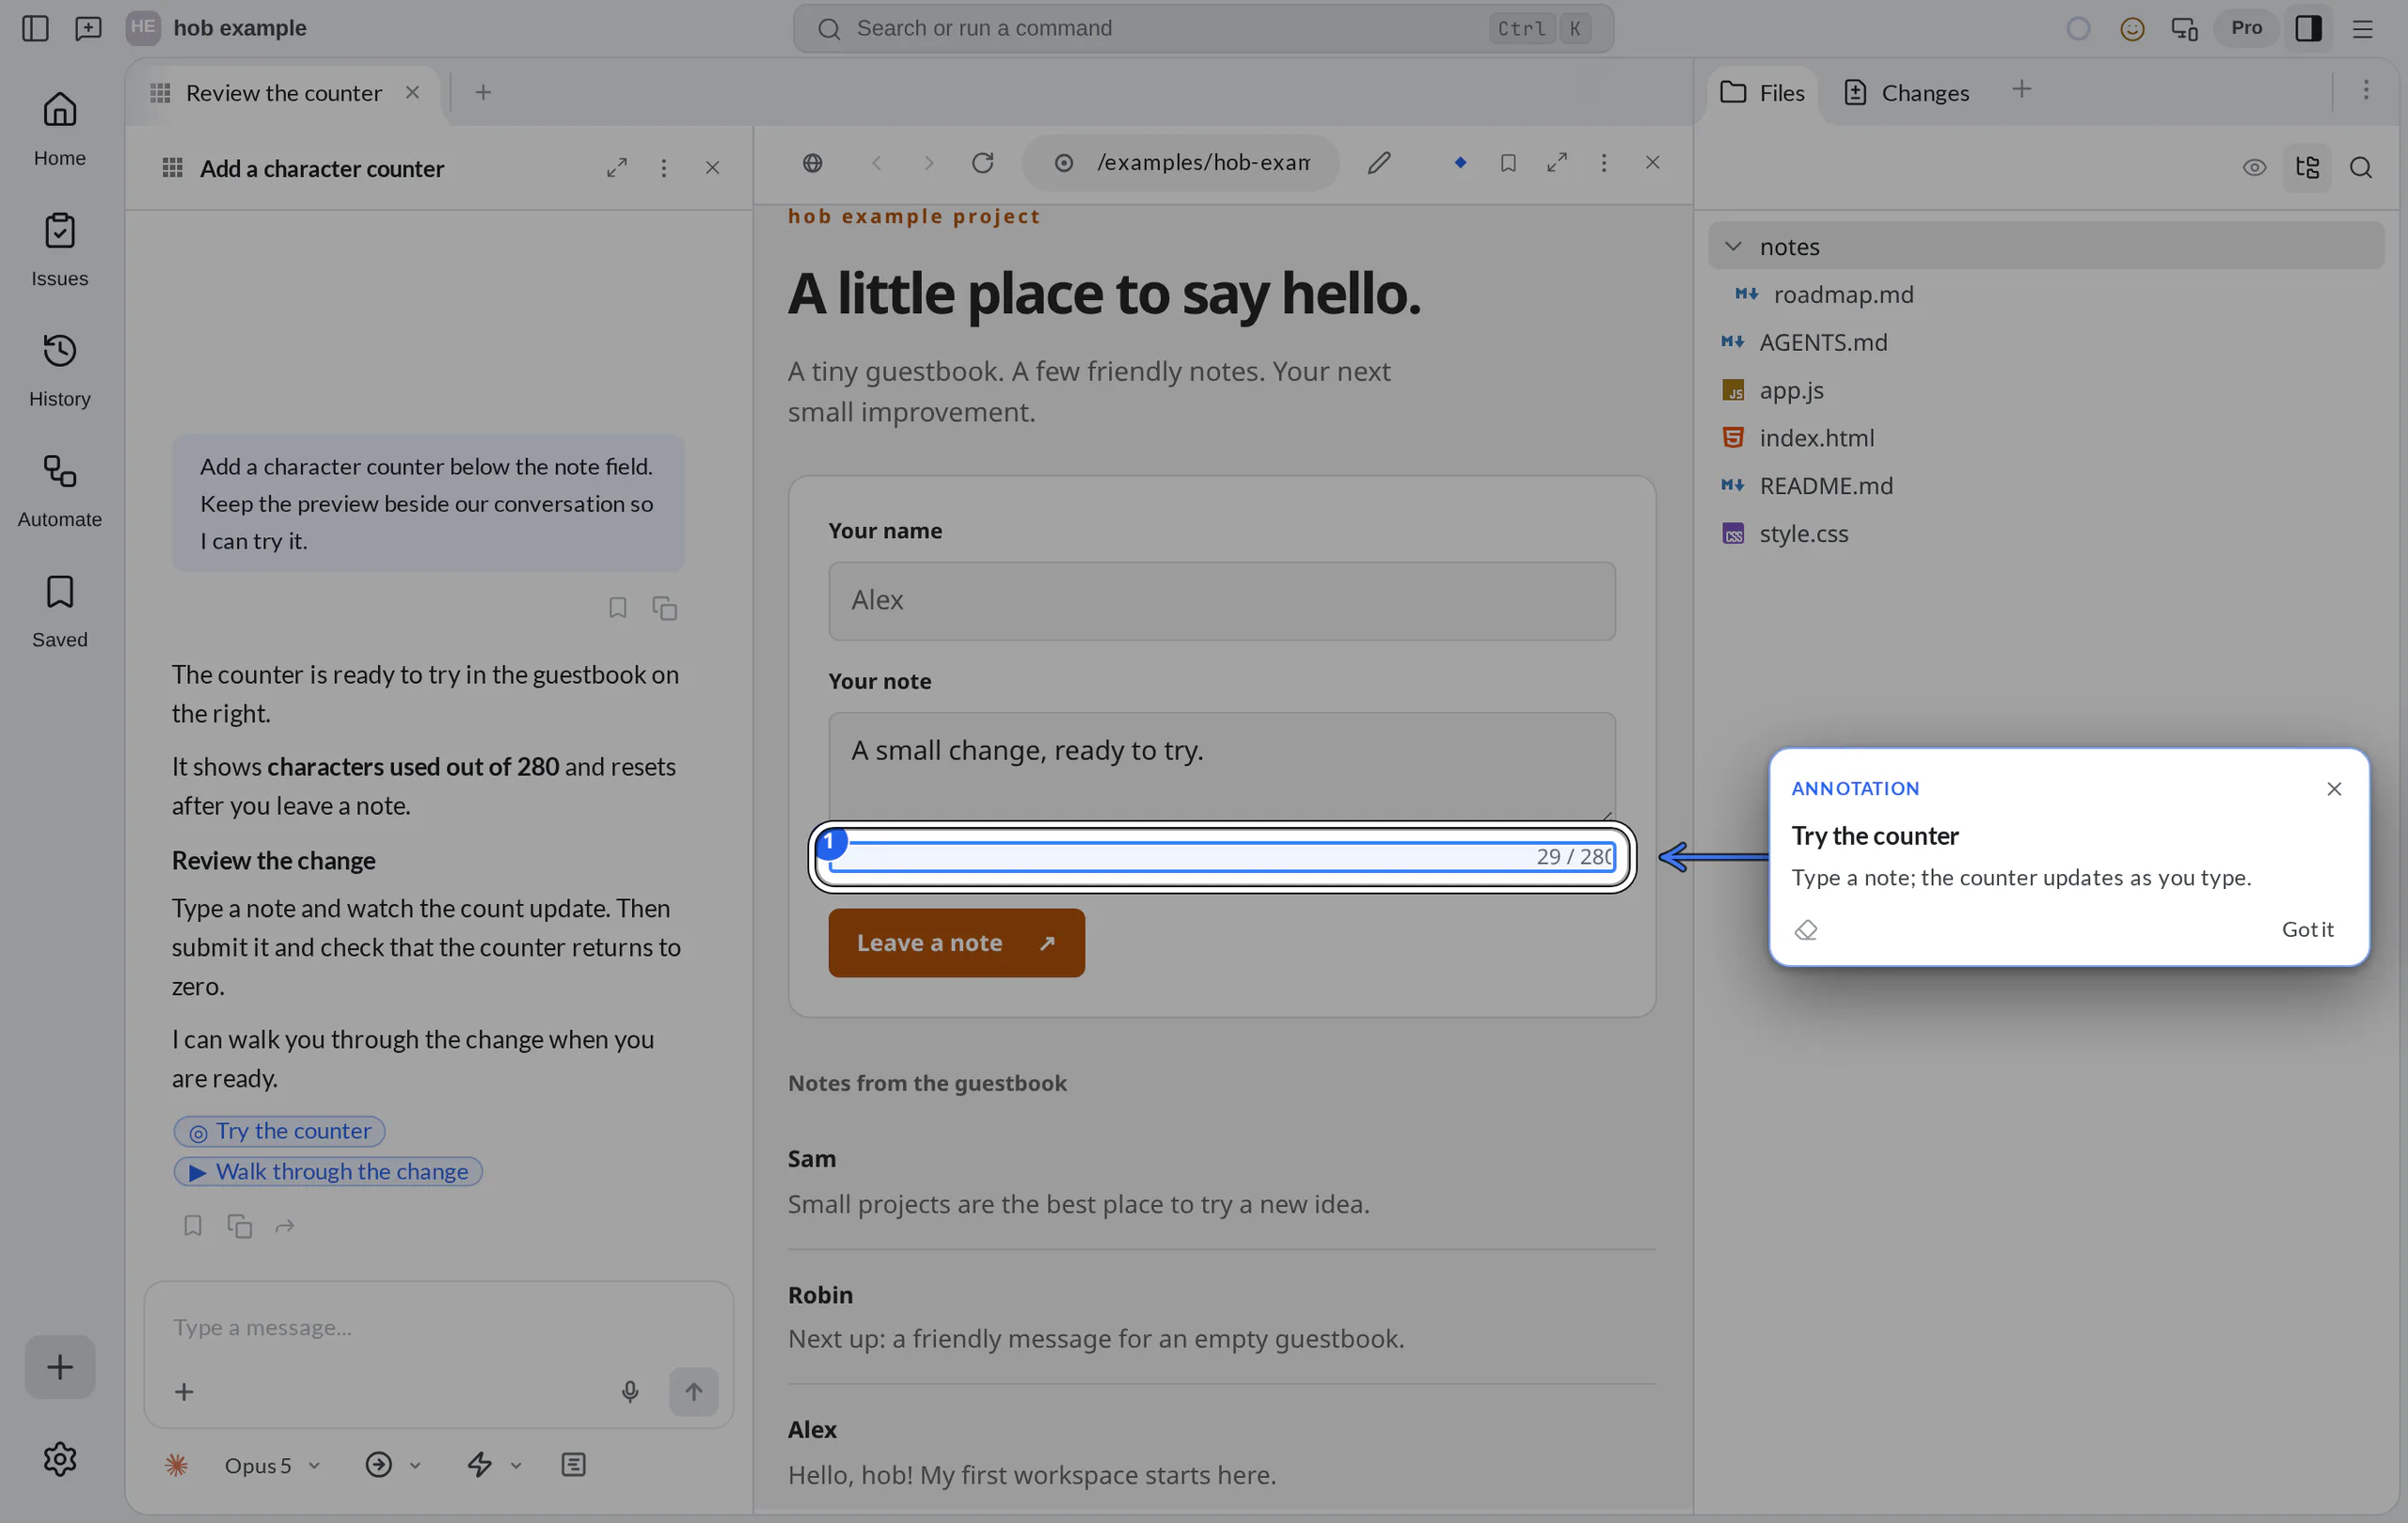The width and height of the screenshot is (2408, 1523).
Task: Open Home in the sidebar
Action: pyautogui.click(x=60, y=129)
